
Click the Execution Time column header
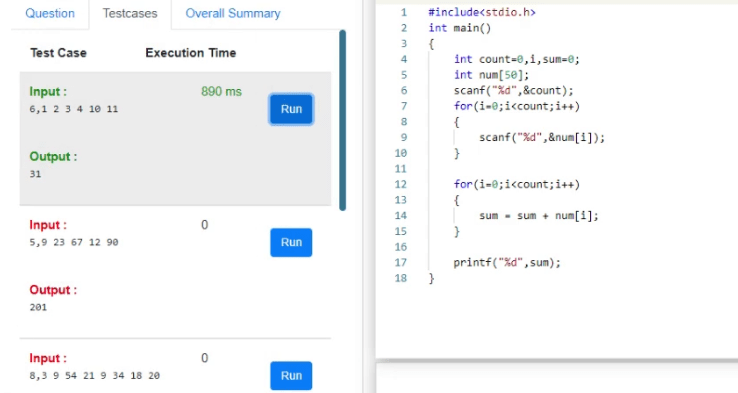191,53
